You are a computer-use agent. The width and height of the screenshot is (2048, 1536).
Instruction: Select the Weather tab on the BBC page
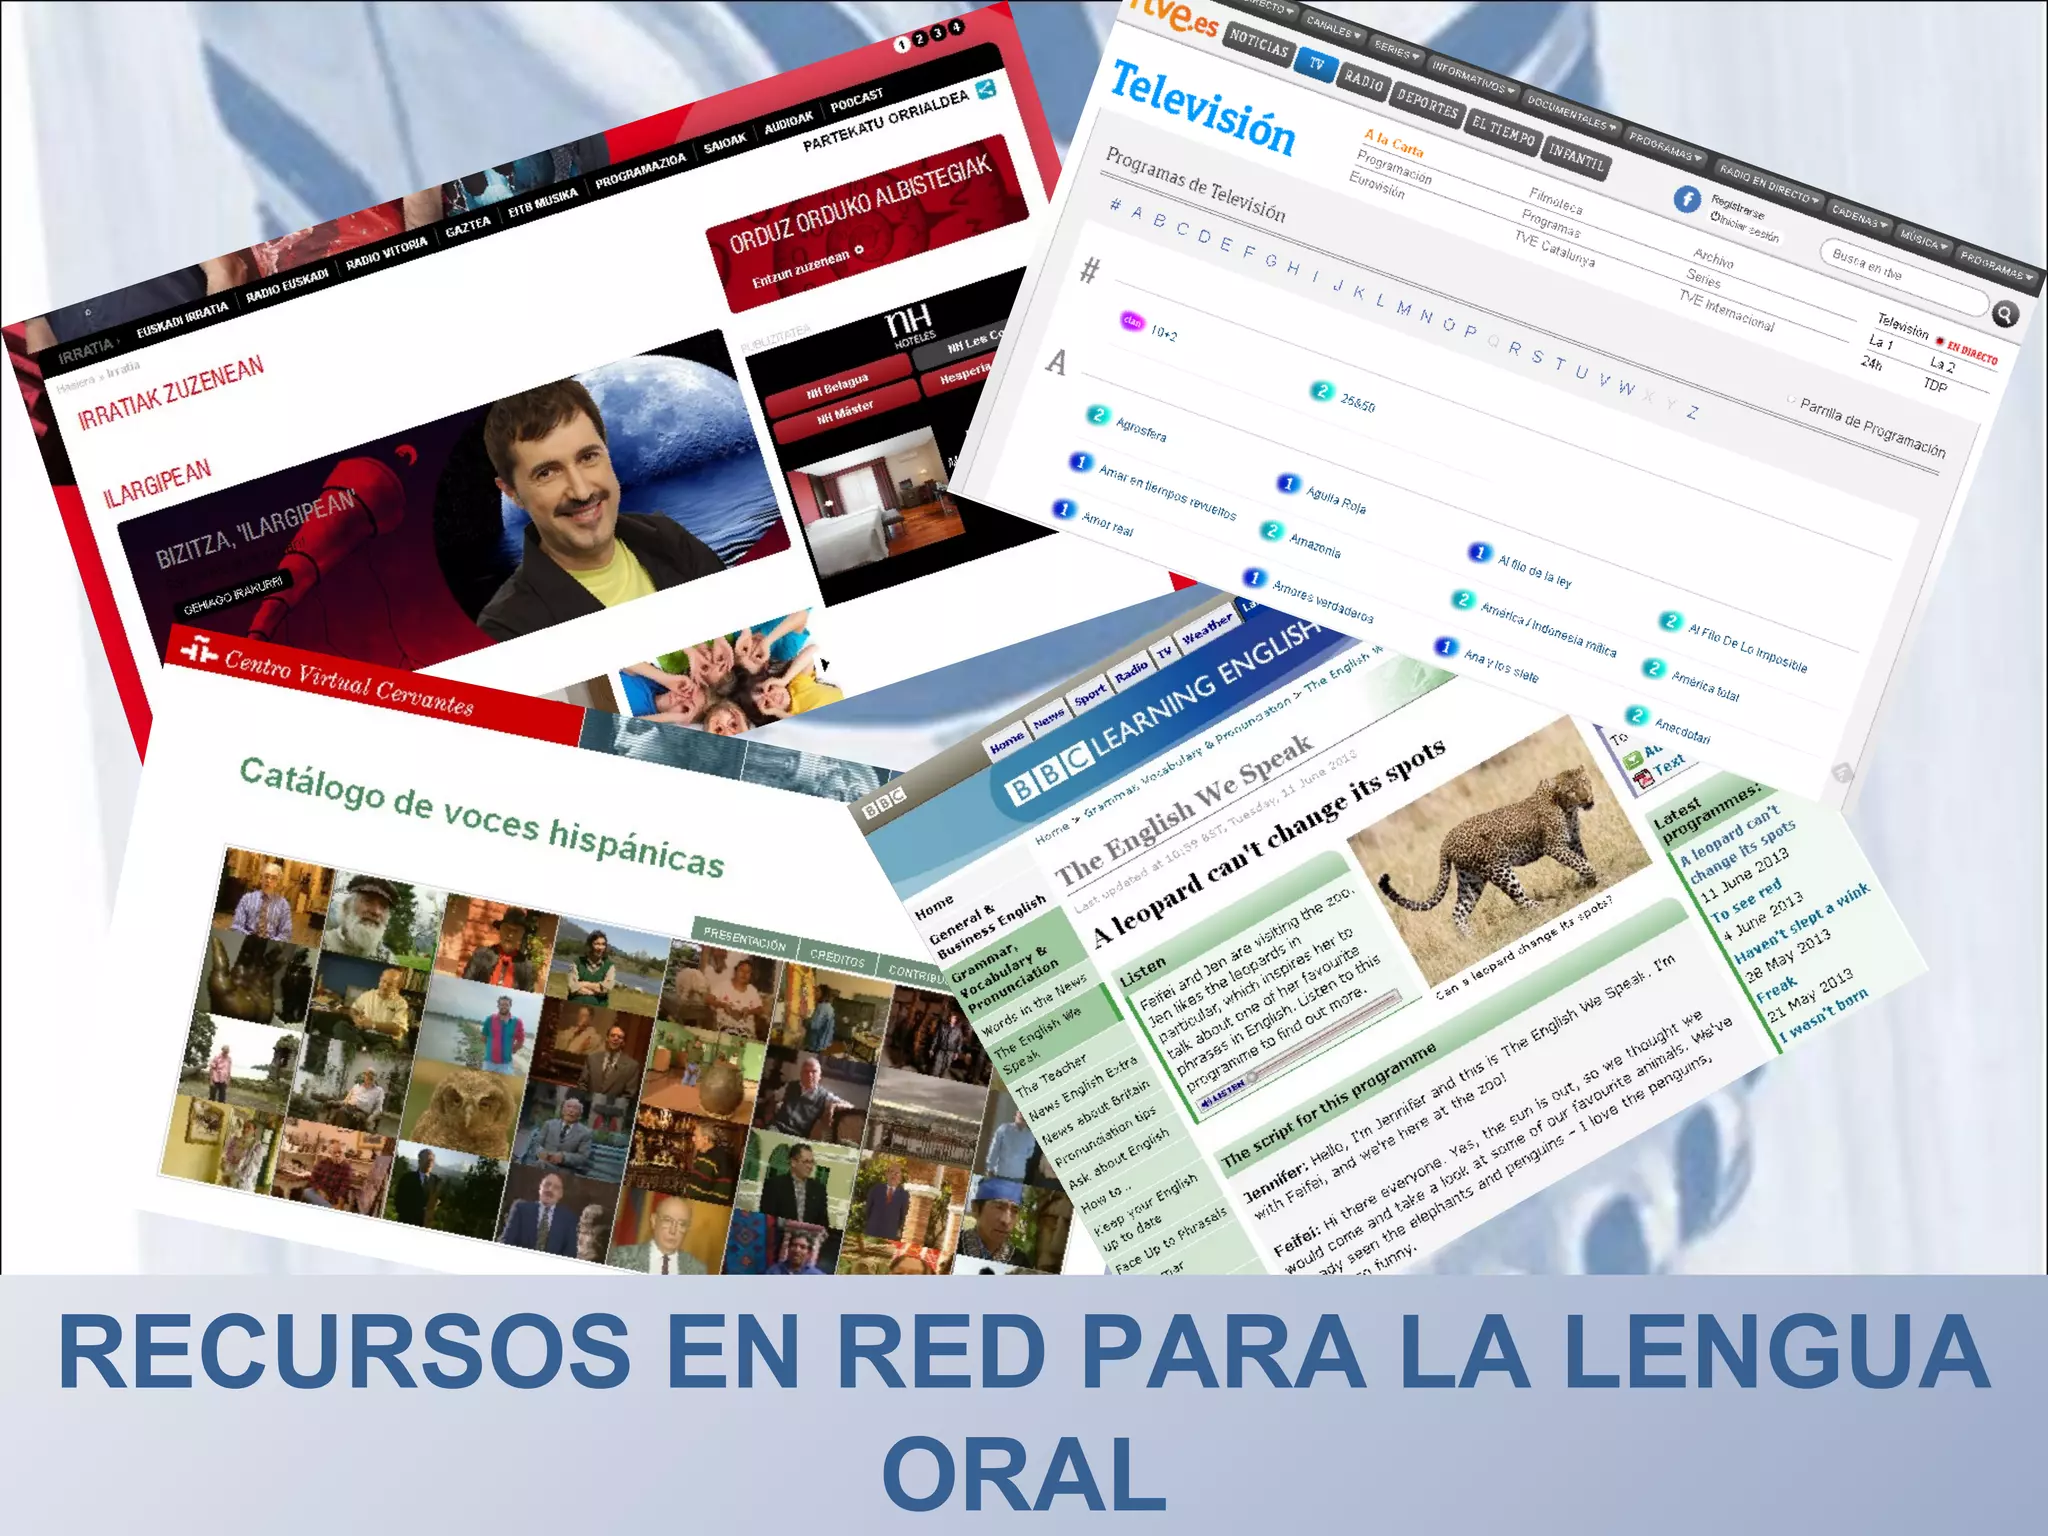point(1207,629)
